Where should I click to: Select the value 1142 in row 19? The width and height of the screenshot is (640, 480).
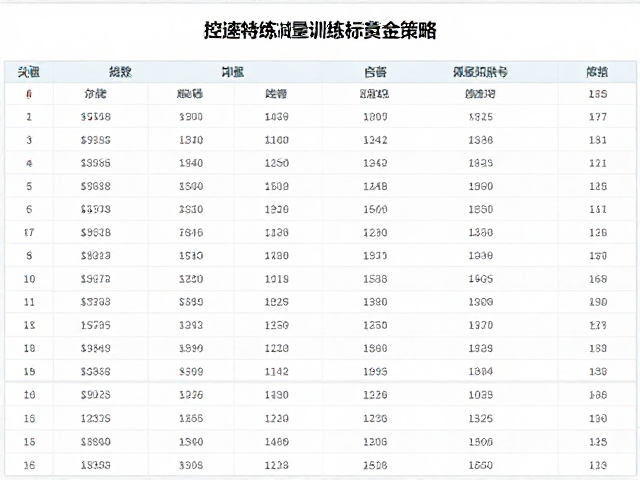click(276, 372)
